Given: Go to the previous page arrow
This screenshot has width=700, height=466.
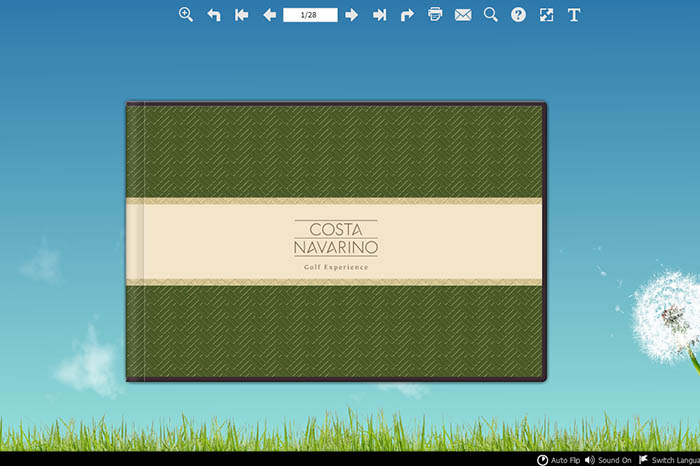Looking at the screenshot, I should click(x=269, y=15).
